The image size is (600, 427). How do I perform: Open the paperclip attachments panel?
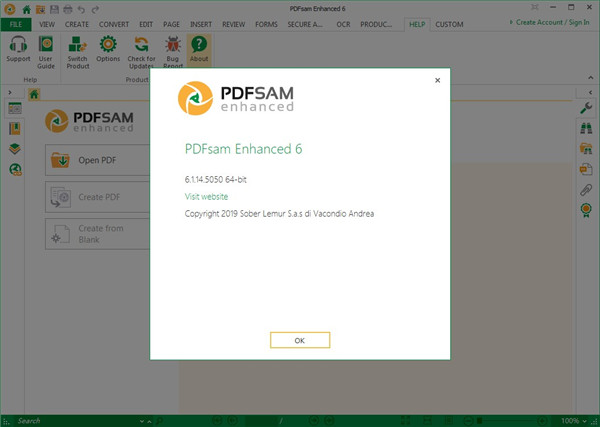click(586, 189)
